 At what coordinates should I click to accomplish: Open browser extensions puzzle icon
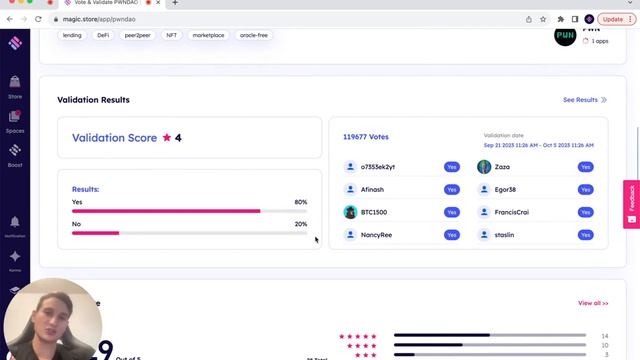561,19
